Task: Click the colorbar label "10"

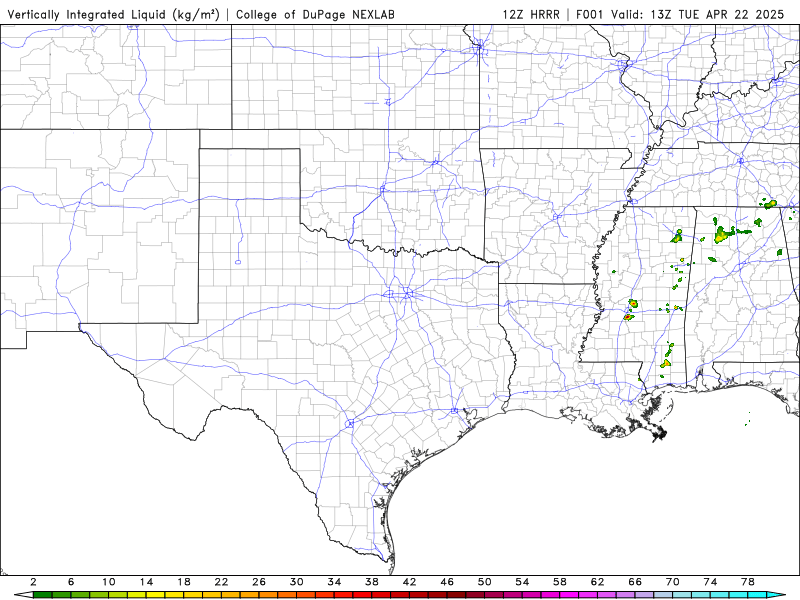Action: (109, 582)
